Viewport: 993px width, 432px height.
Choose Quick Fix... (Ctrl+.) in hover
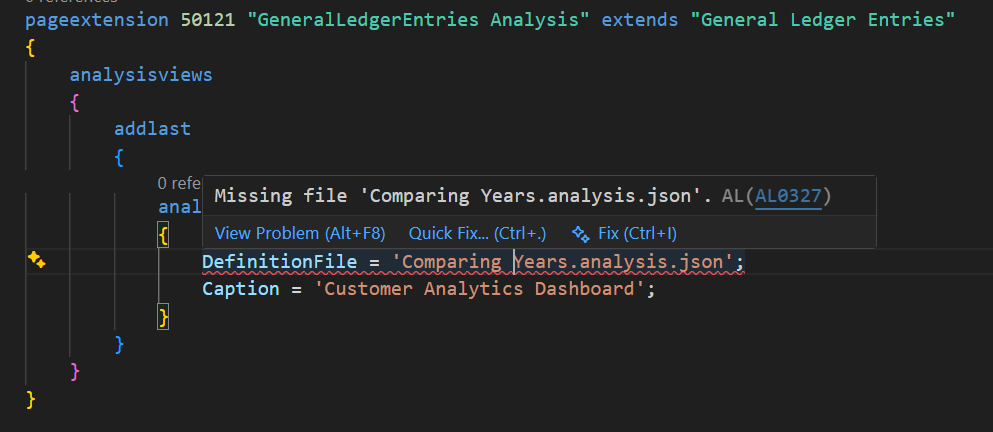477,233
